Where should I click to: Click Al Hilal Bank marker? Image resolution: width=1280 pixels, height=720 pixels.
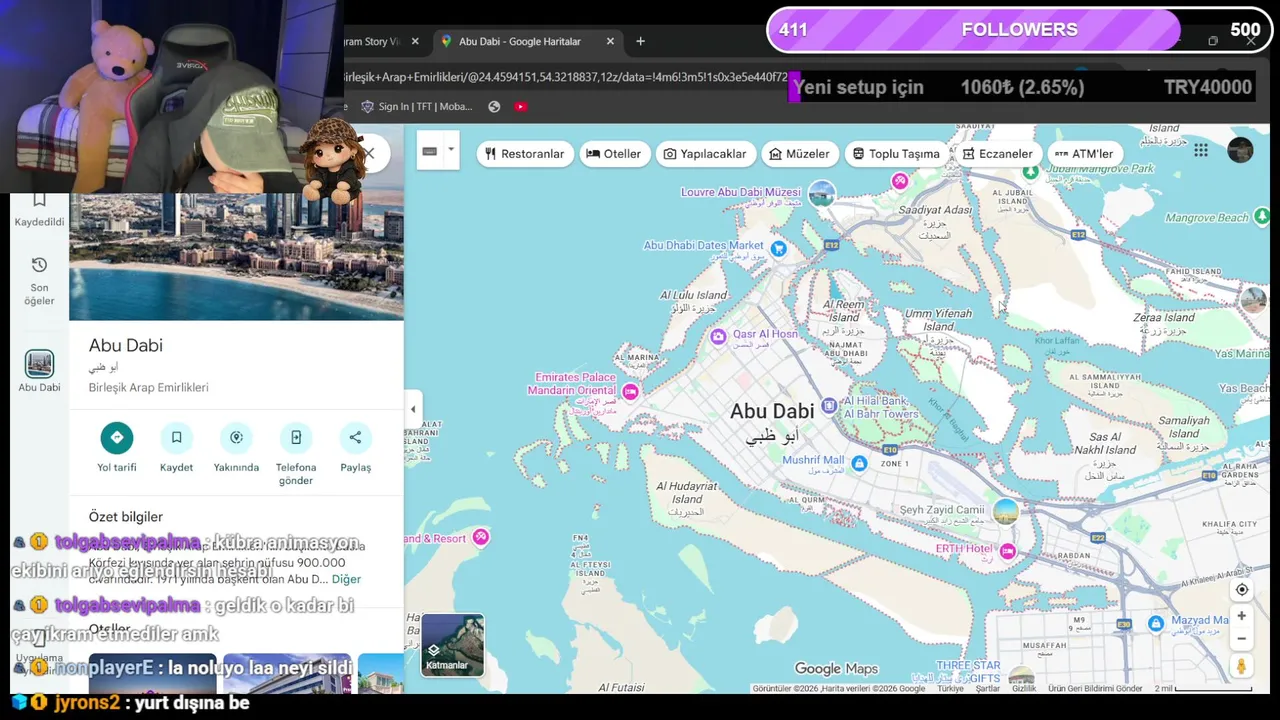pyautogui.click(x=828, y=406)
